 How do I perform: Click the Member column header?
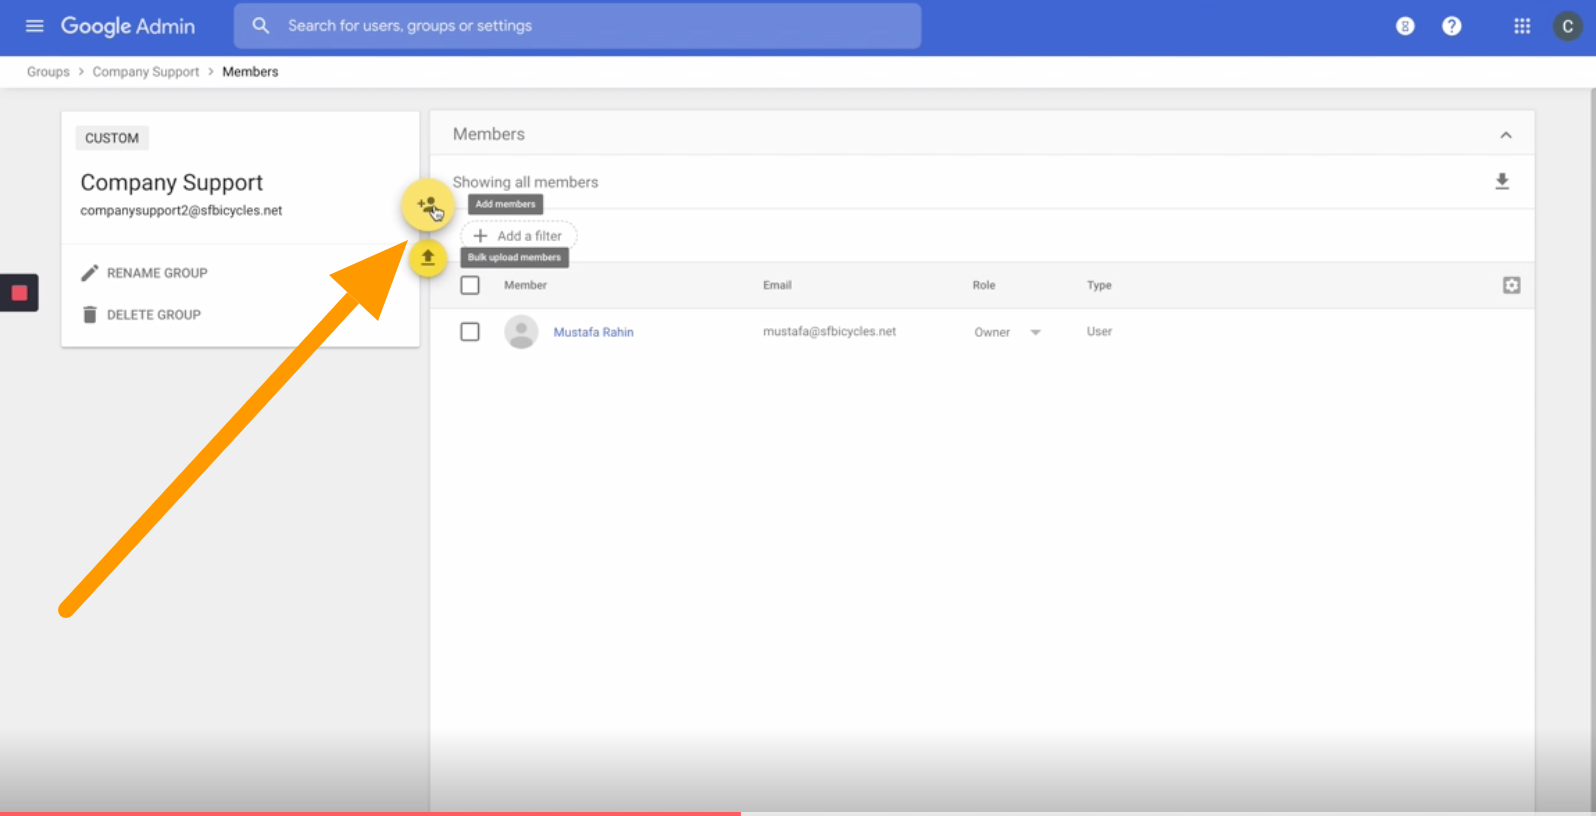pos(525,285)
